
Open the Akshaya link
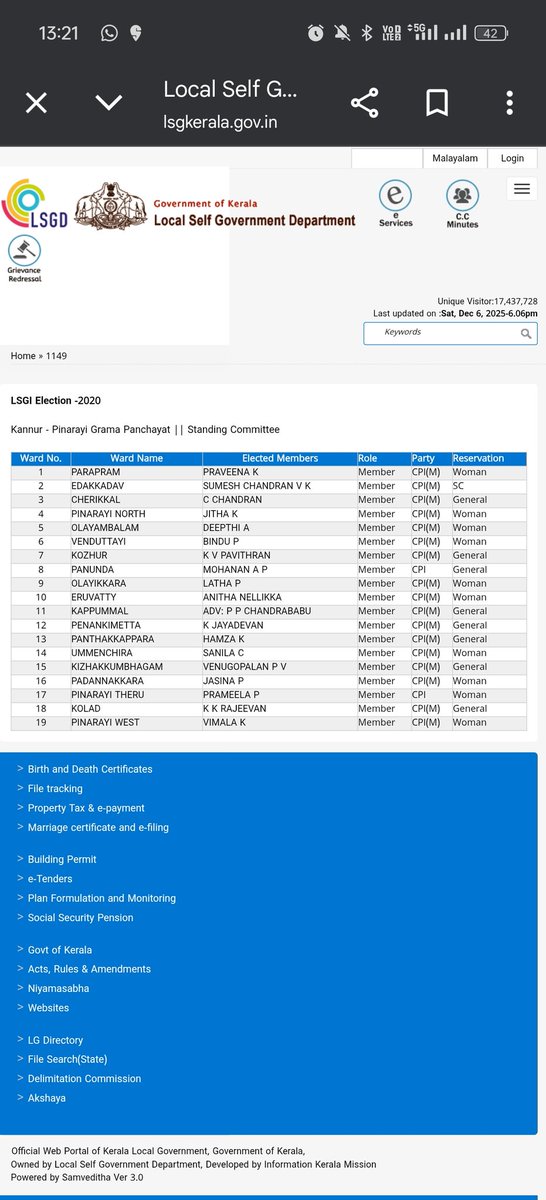point(47,1098)
